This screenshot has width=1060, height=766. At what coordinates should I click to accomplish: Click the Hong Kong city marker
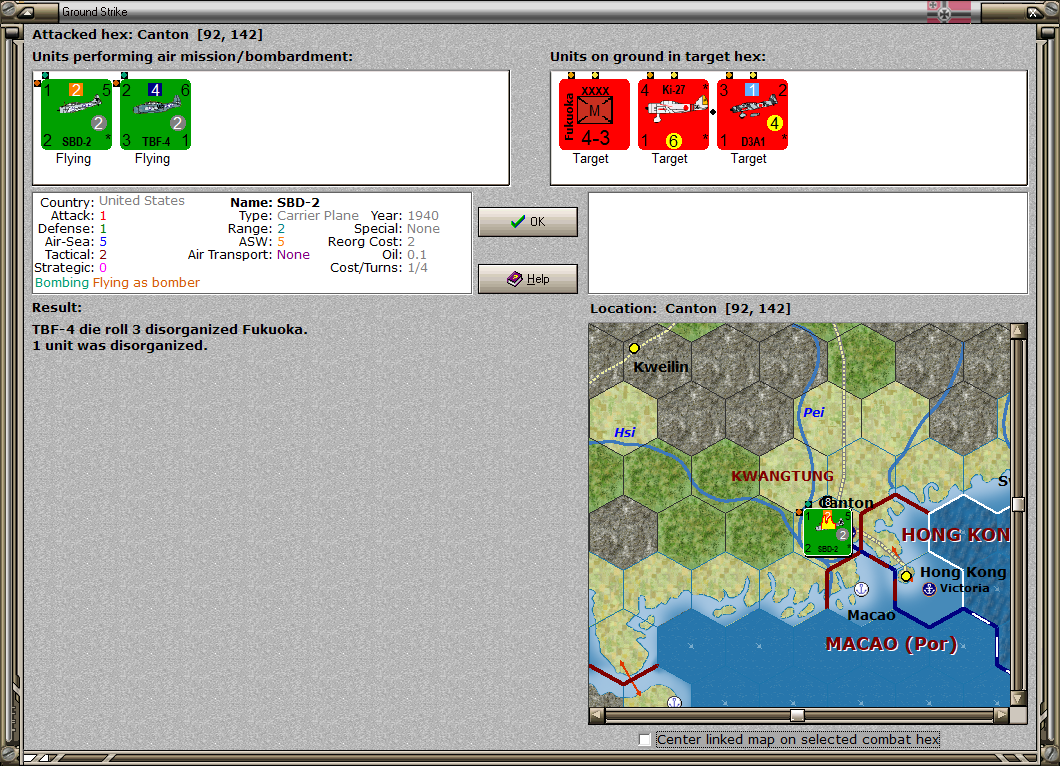(907, 576)
